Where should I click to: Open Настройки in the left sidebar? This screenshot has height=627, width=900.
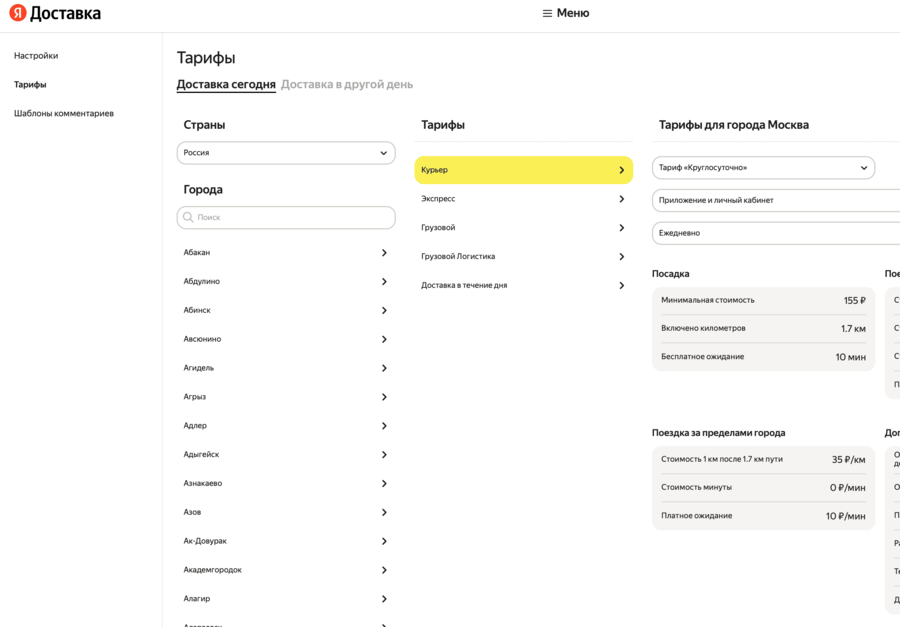pos(36,56)
